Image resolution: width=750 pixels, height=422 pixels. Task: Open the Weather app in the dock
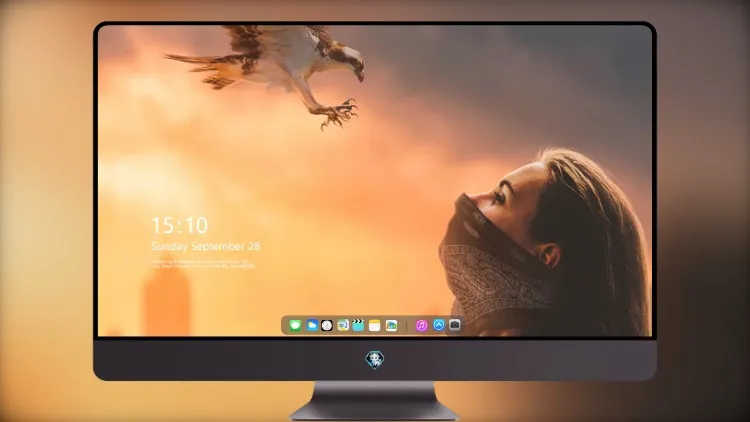[x=312, y=325]
